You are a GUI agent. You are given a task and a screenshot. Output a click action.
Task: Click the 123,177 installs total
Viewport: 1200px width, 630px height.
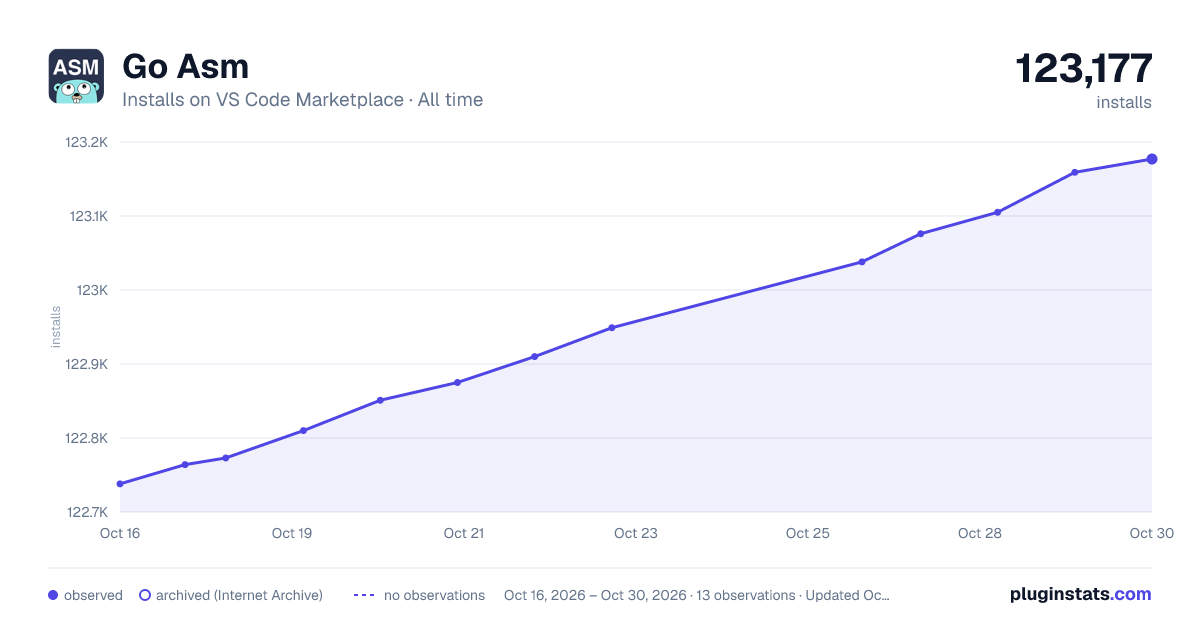coord(1084,69)
